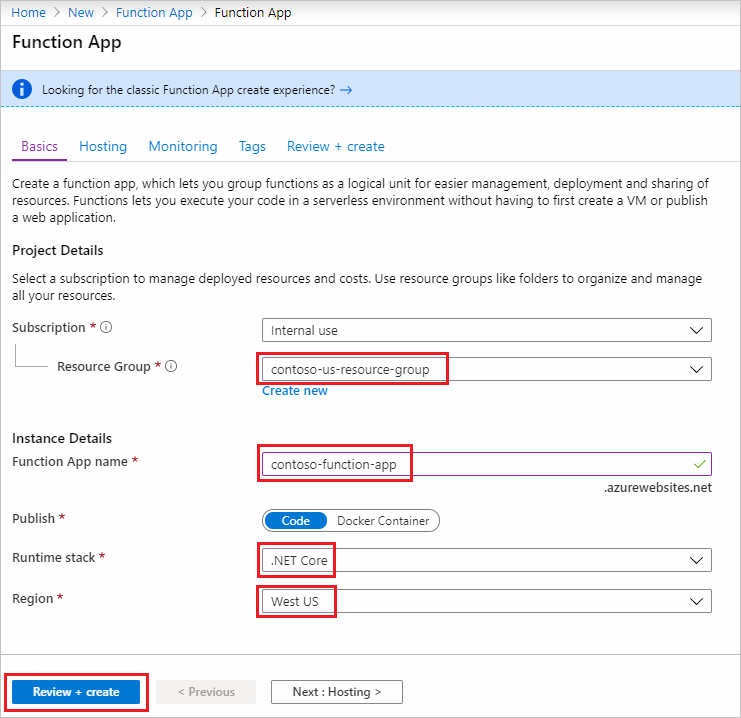The width and height of the screenshot is (741, 718).
Task: Expand the Region dropdown
Action: coord(485,601)
